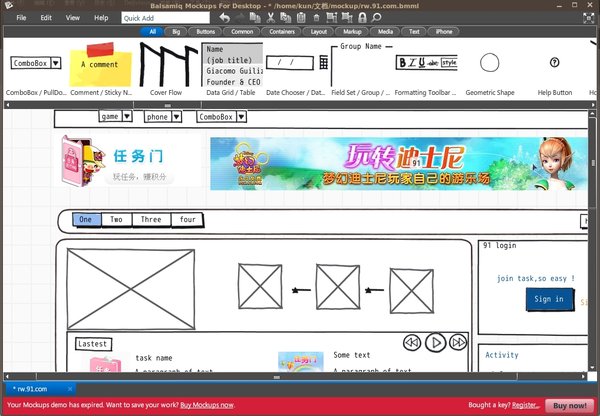
Task: Open the Edit menu
Action: tap(46, 18)
